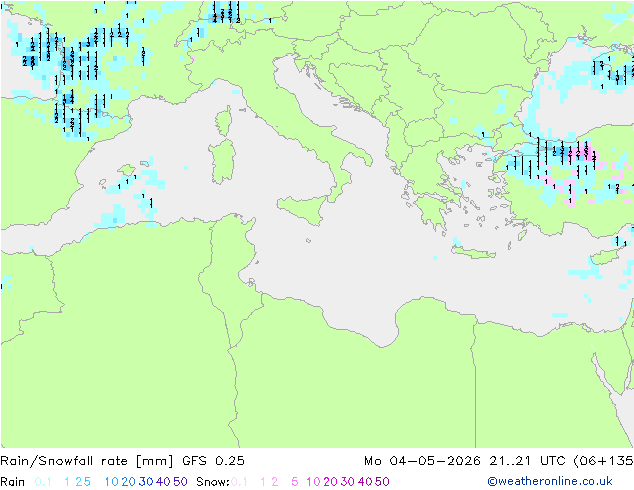Click the '21..21 UTC' time label
Image resolution: width=634 pixels, height=490 pixels.
click(x=528, y=461)
